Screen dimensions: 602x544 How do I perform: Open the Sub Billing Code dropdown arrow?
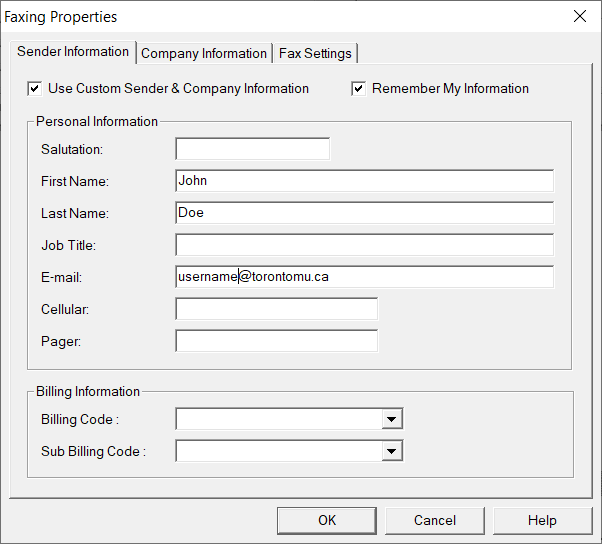pyautogui.click(x=392, y=451)
